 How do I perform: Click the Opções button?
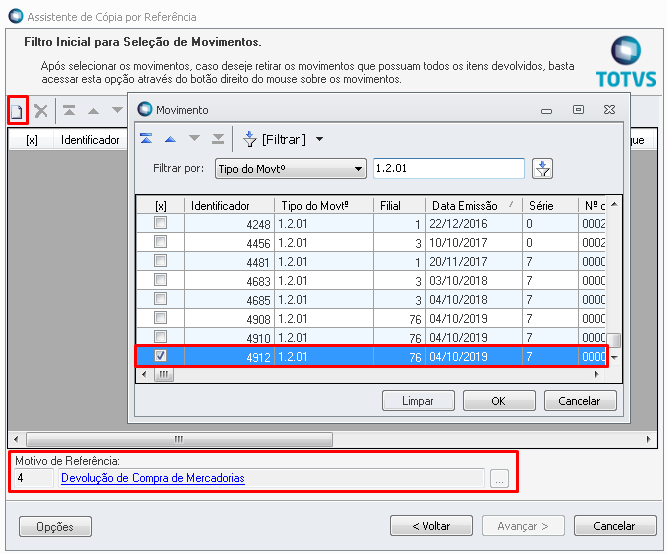pyautogui.click(x=55, y=527)
